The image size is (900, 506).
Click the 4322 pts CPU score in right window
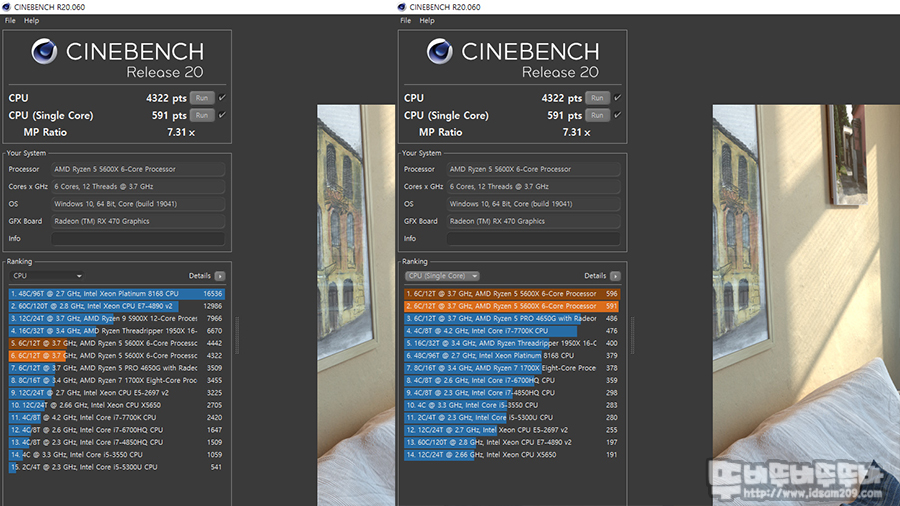[x=561, y=98]
